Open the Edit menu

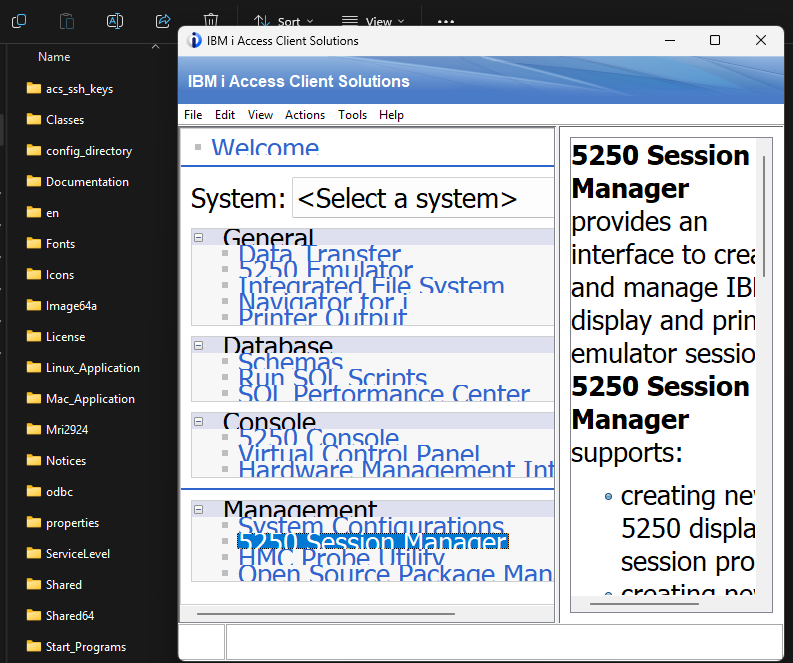(225, 115)
